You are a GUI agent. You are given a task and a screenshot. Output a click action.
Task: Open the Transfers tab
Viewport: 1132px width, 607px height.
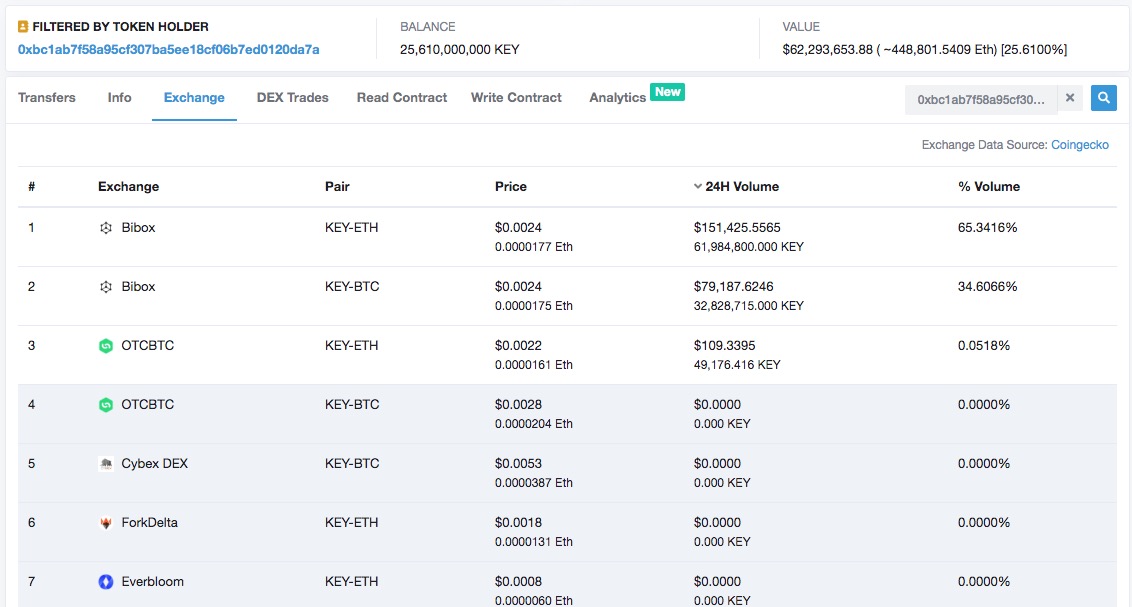[47, 97]
